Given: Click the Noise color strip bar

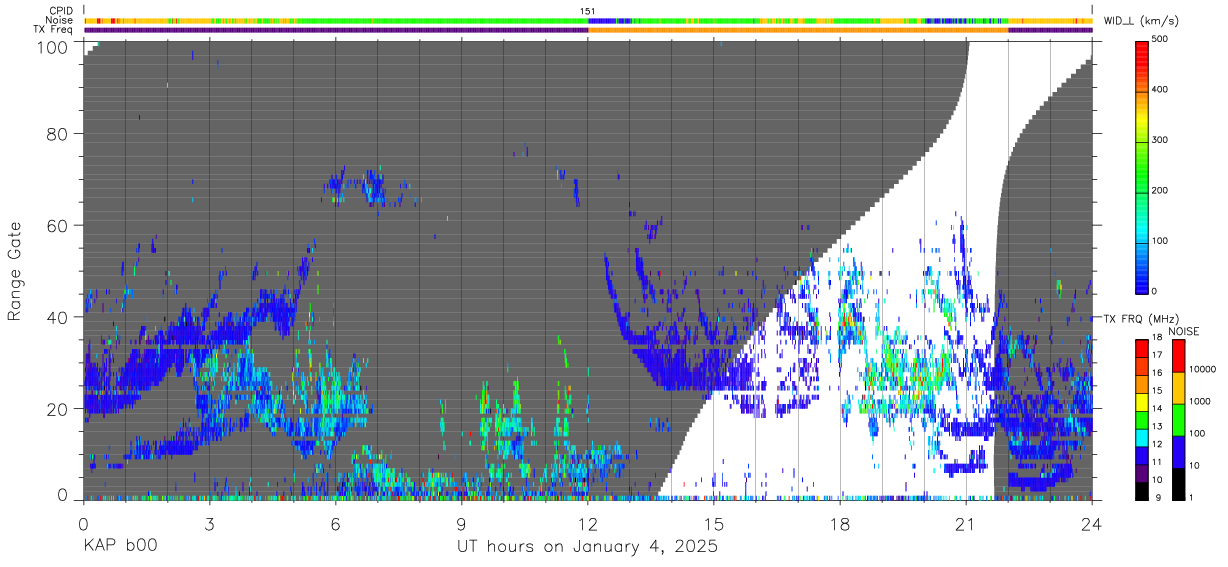Looking at the screenshot, I should [x=588, y=20].
